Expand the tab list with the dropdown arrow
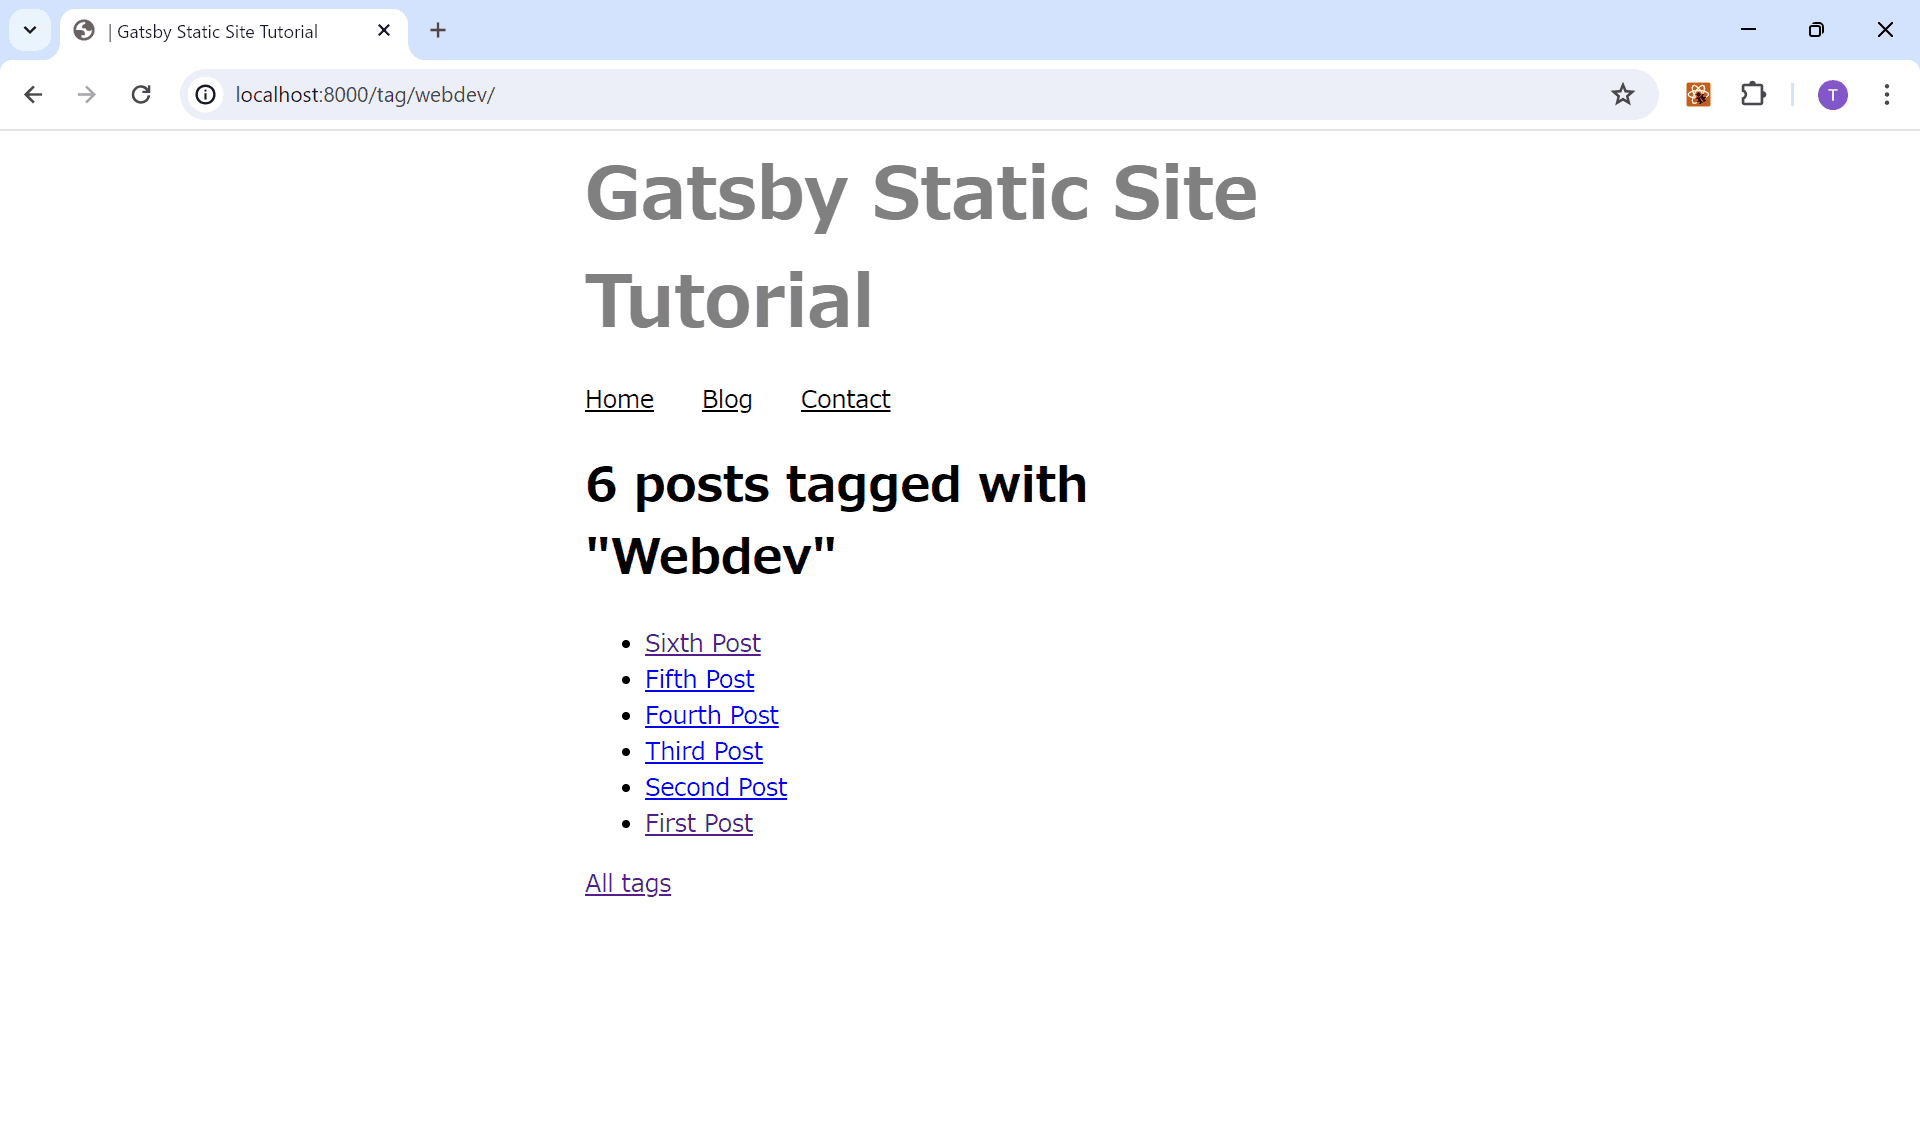This screenshot has width=1920, height=1128. 29,30
